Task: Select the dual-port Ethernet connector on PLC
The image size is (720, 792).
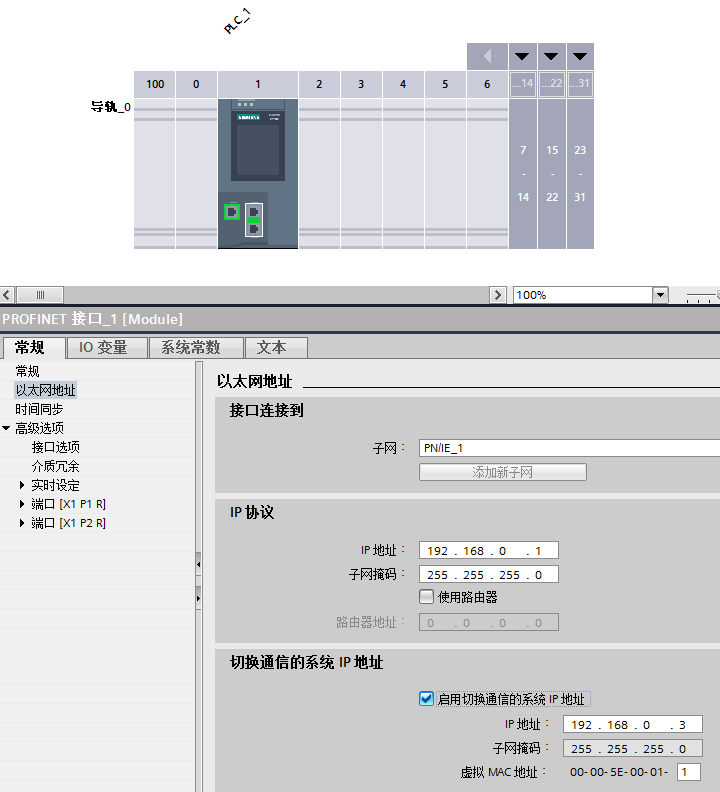Action: [x=254, y=220]
